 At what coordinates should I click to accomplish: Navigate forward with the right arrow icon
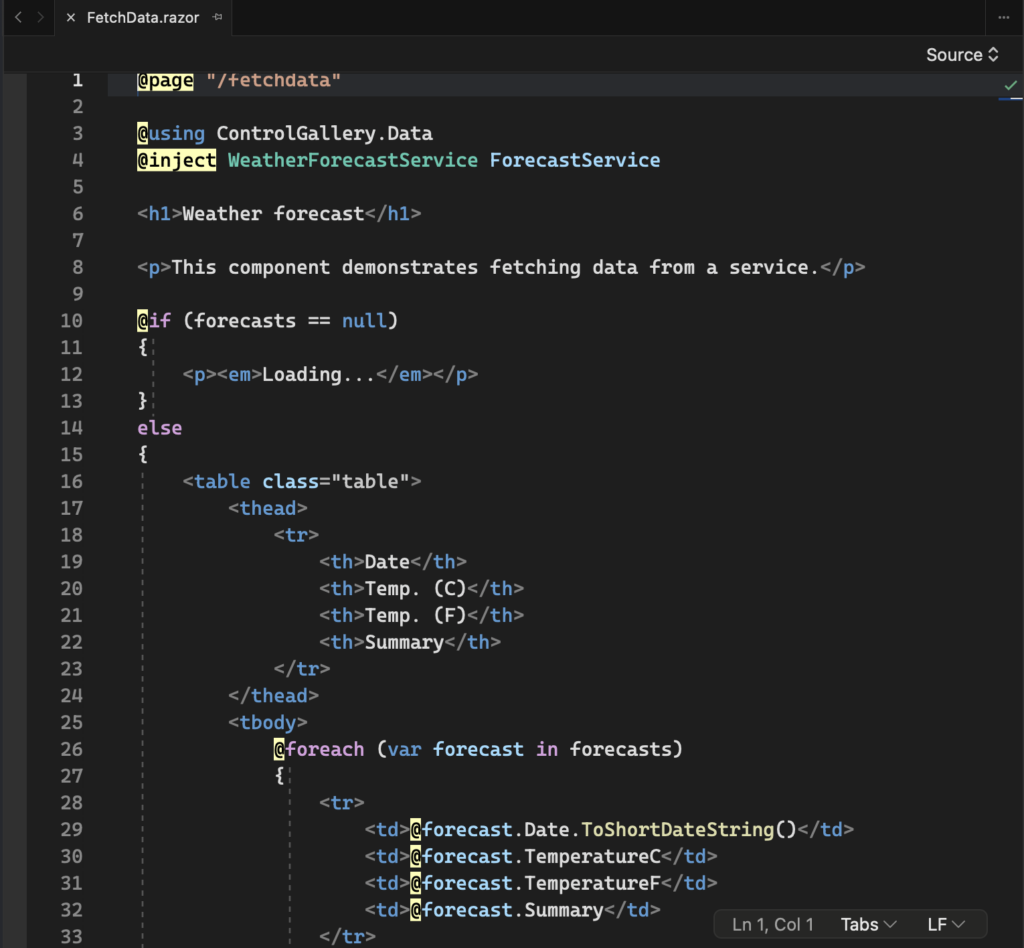40,18
